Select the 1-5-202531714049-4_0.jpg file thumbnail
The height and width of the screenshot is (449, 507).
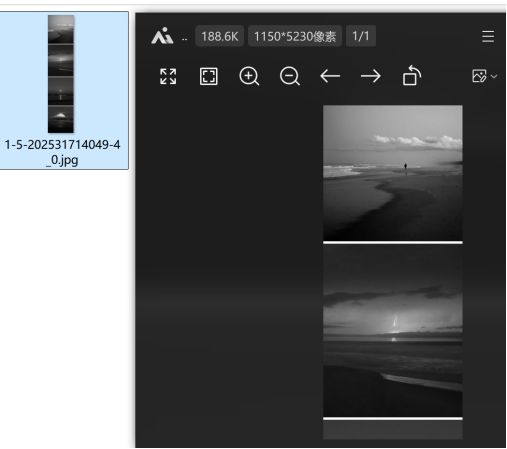coord(61,74)
